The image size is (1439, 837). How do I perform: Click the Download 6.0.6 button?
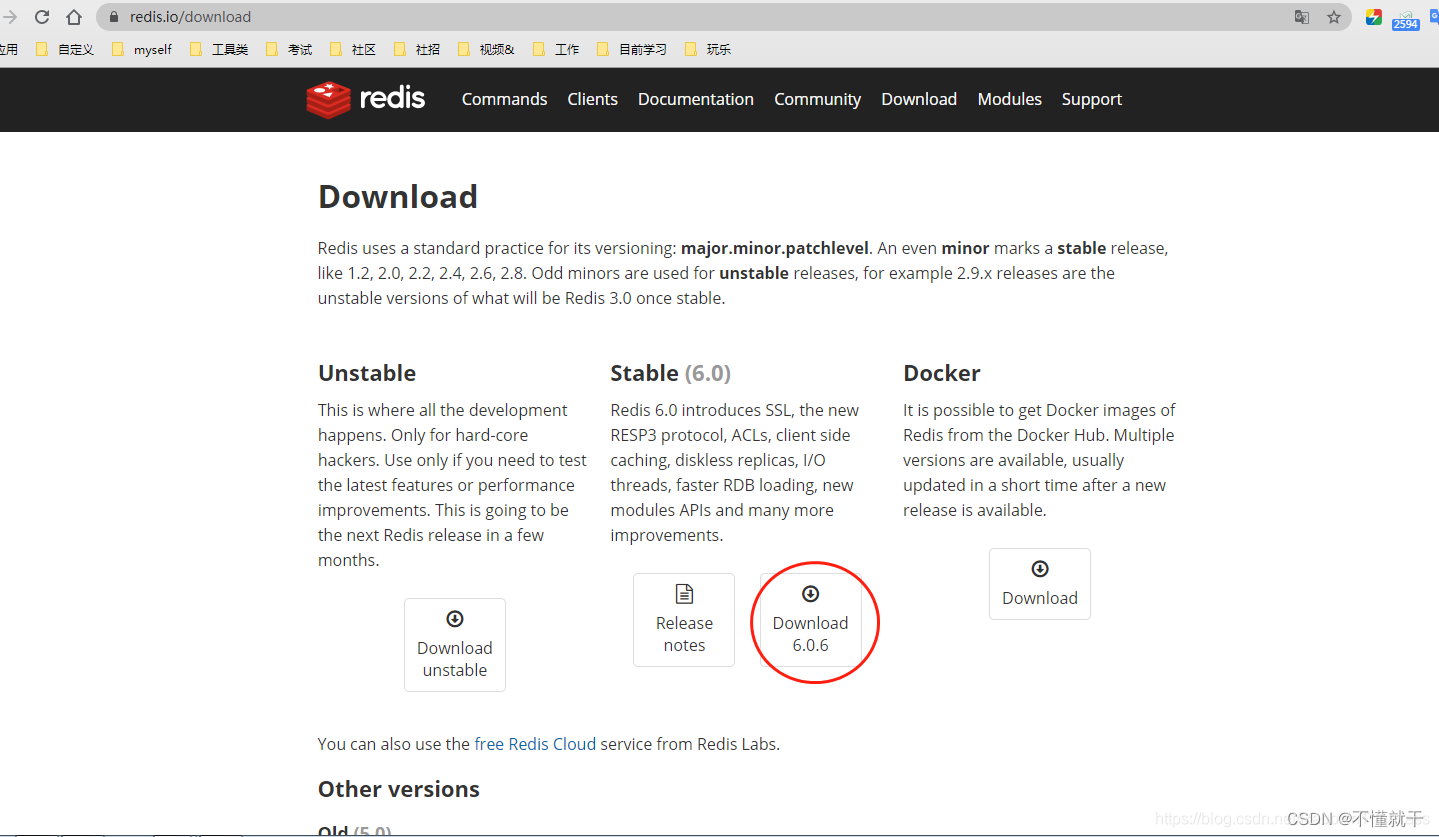pyautogui.click(x=811, y=620)
